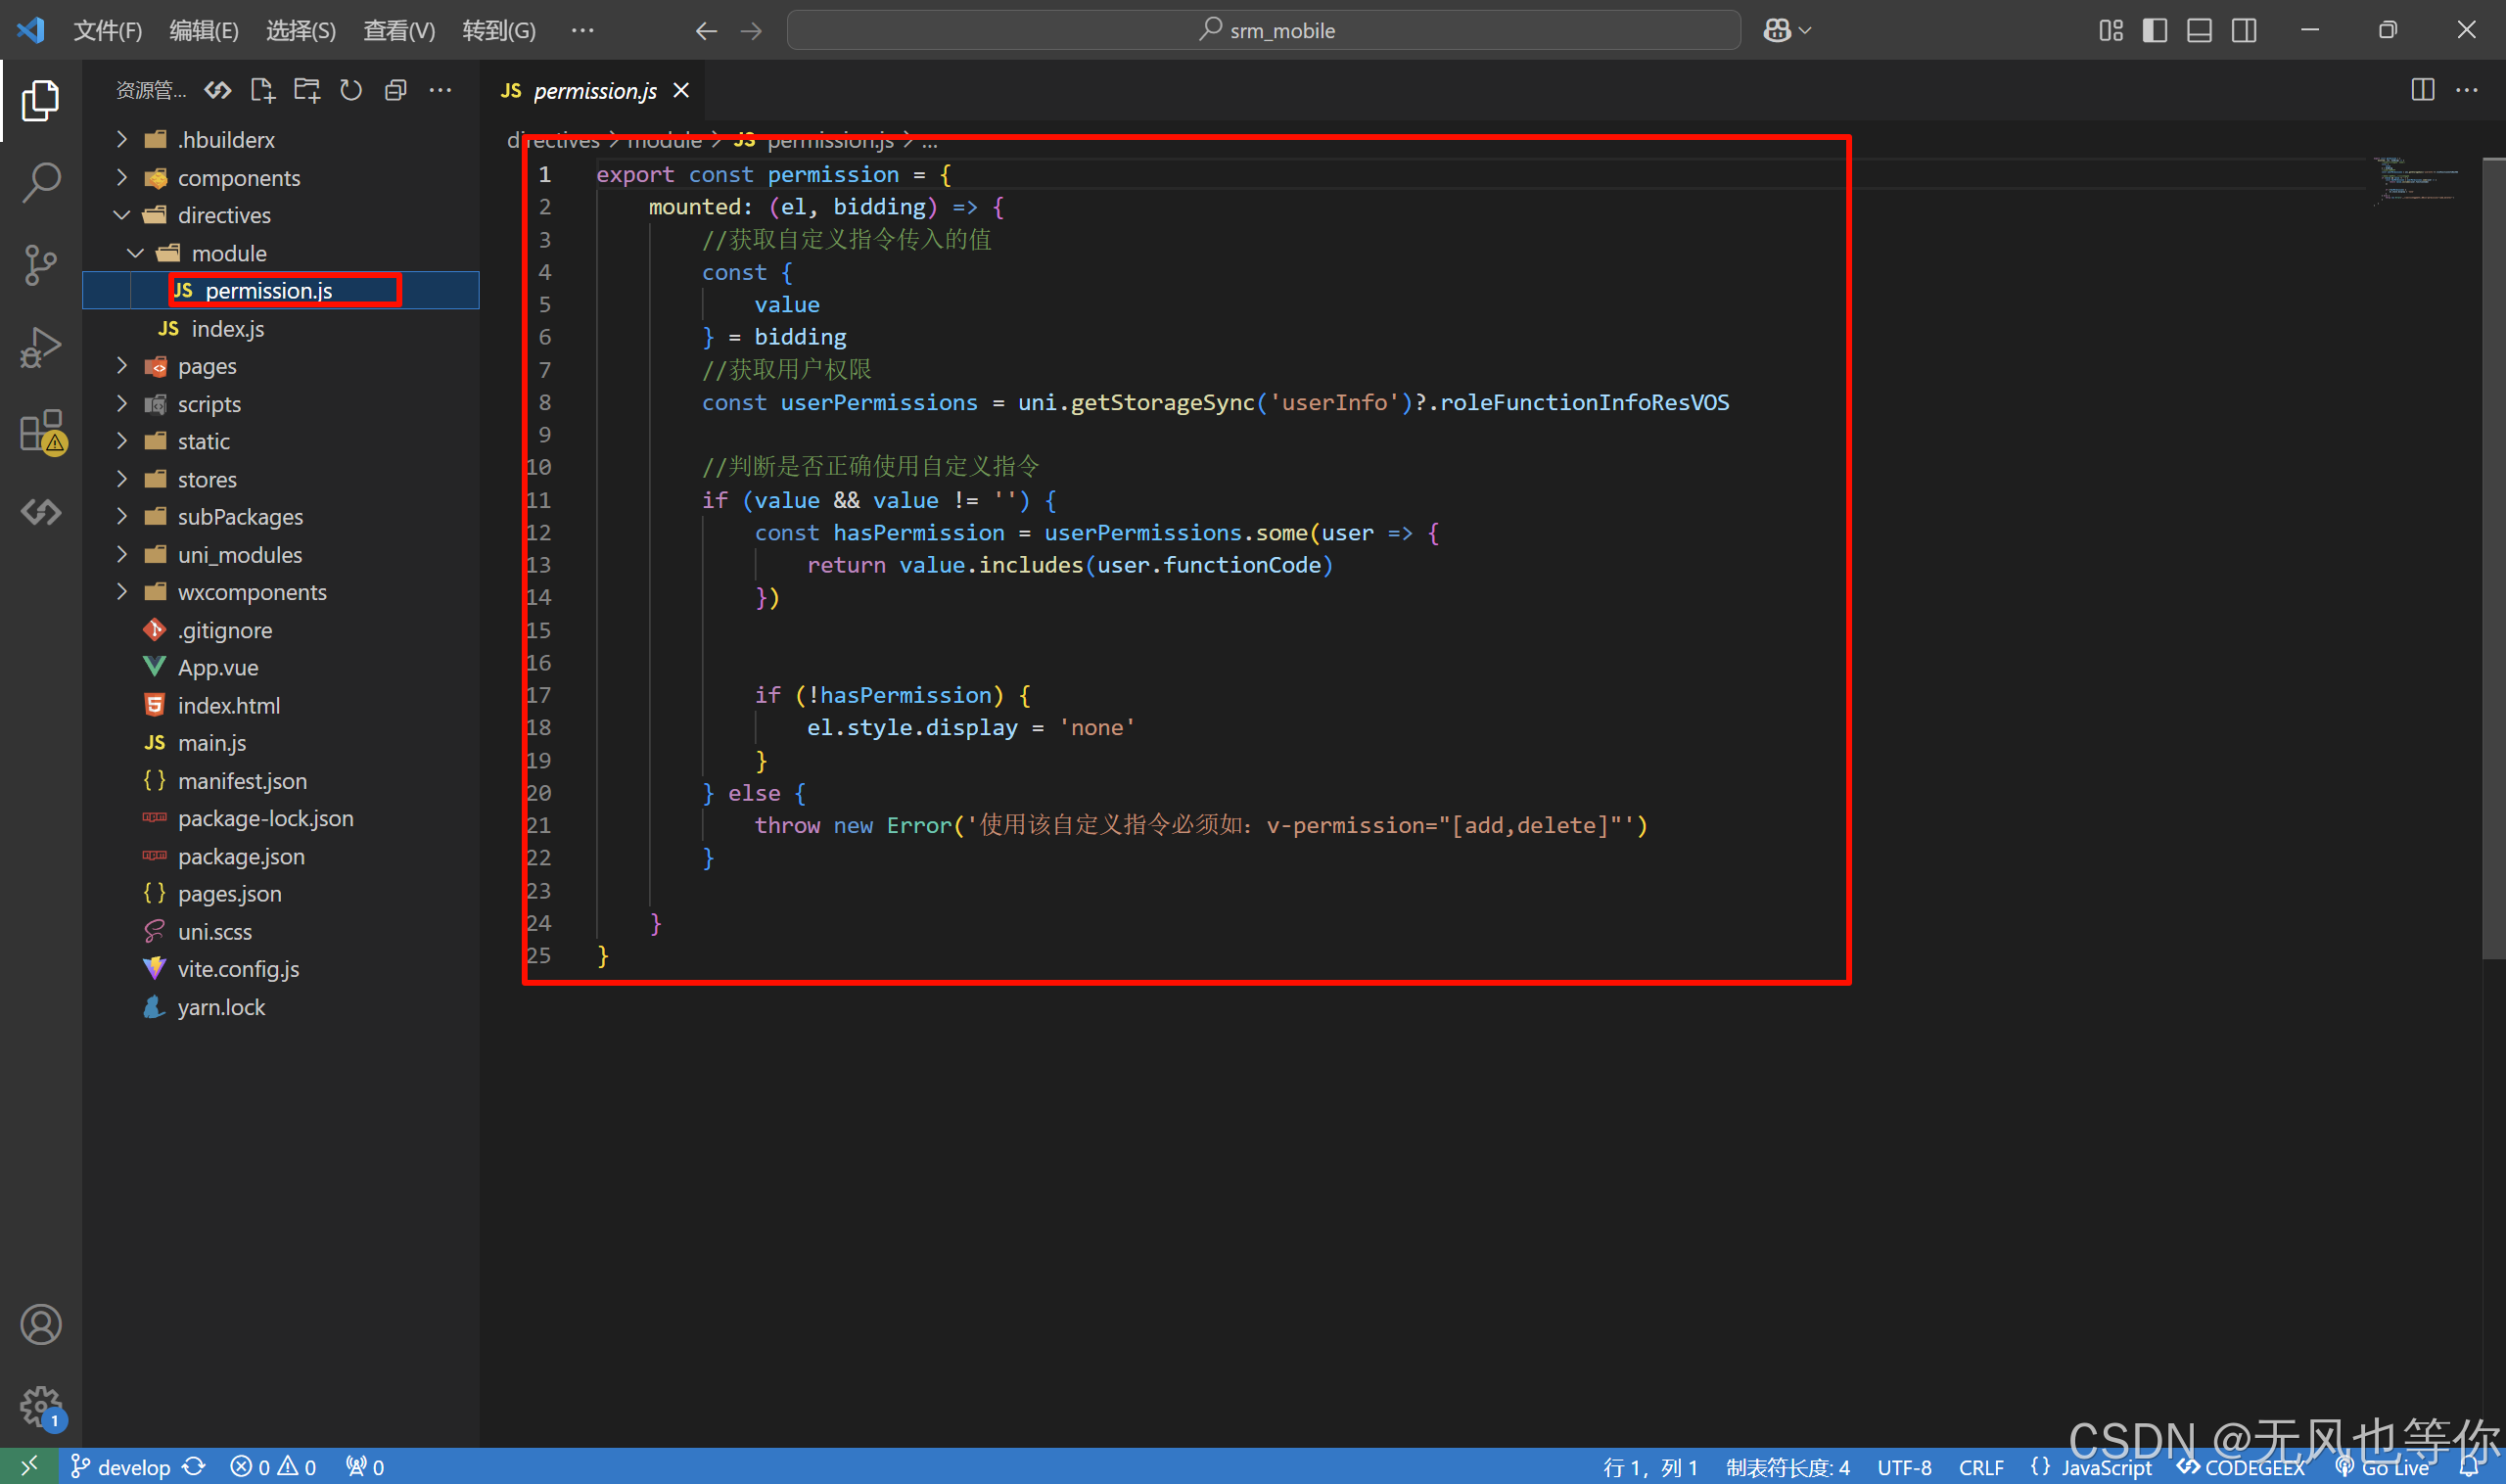Collapse the directives folder
2506x1484 pixels.
click(280, 215)
